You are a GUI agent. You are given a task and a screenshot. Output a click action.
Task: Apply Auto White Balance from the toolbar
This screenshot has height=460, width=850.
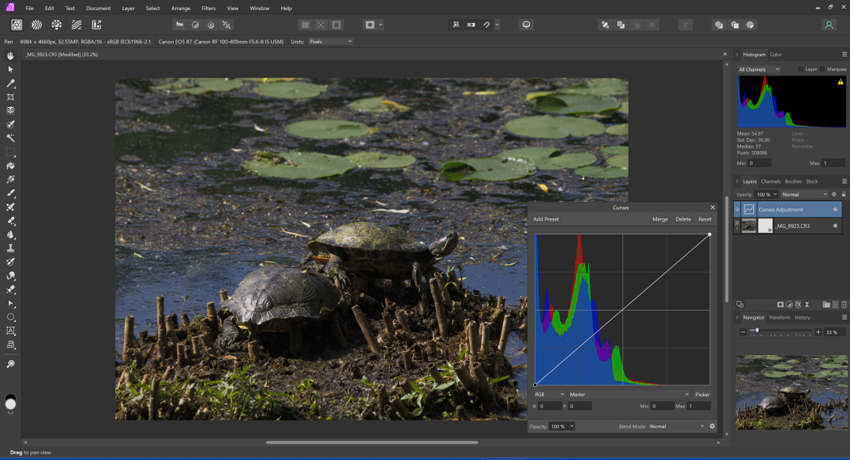click(227, 25)
